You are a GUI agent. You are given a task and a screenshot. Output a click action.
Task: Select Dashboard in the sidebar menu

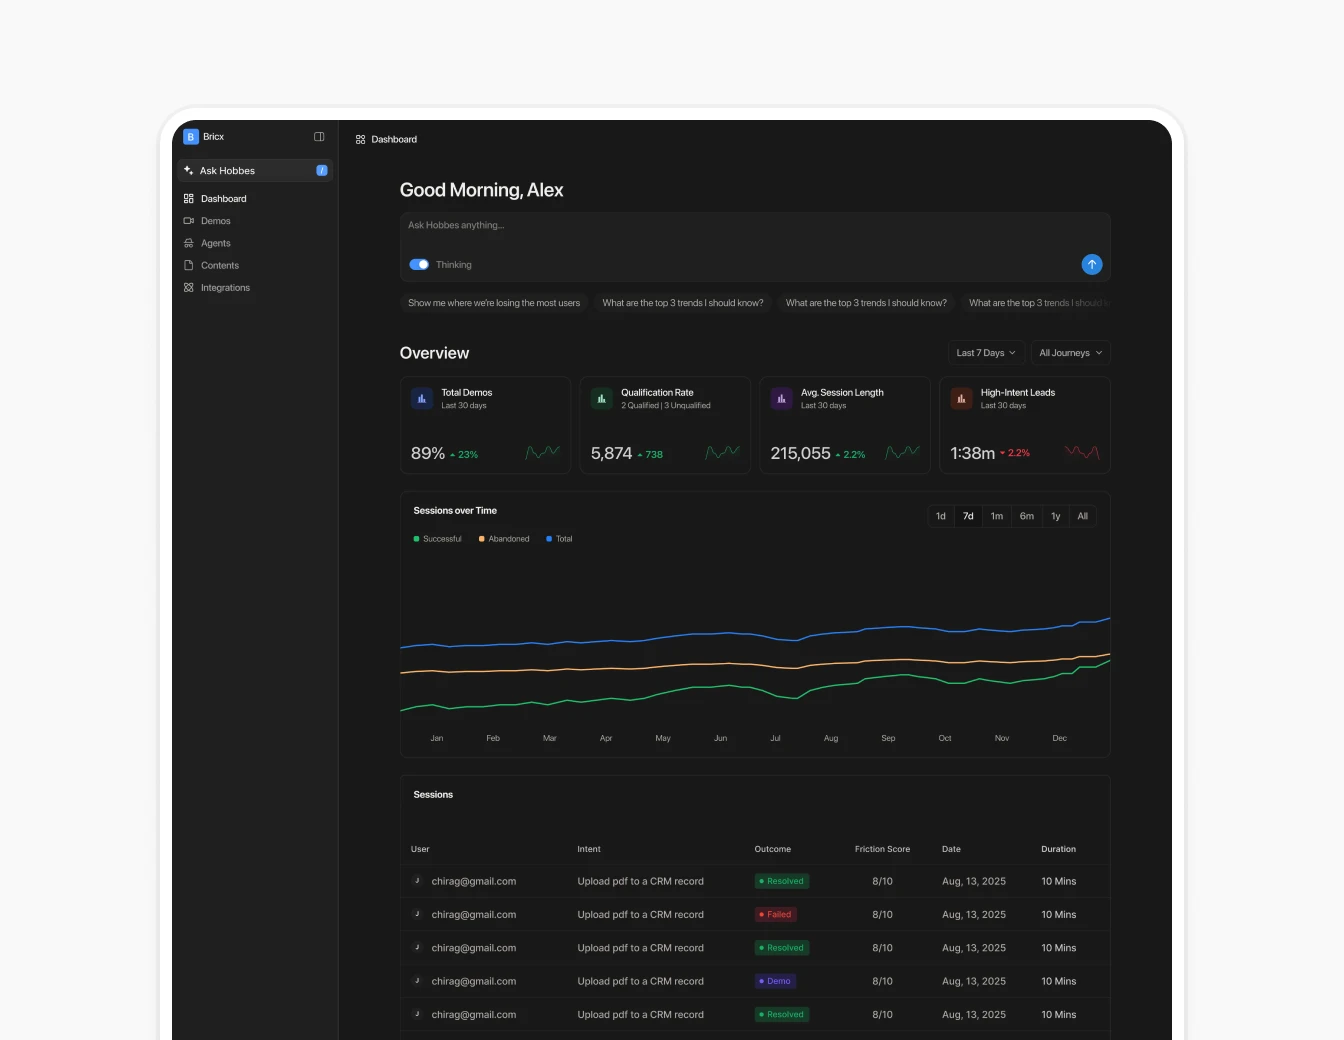point(223,198)
